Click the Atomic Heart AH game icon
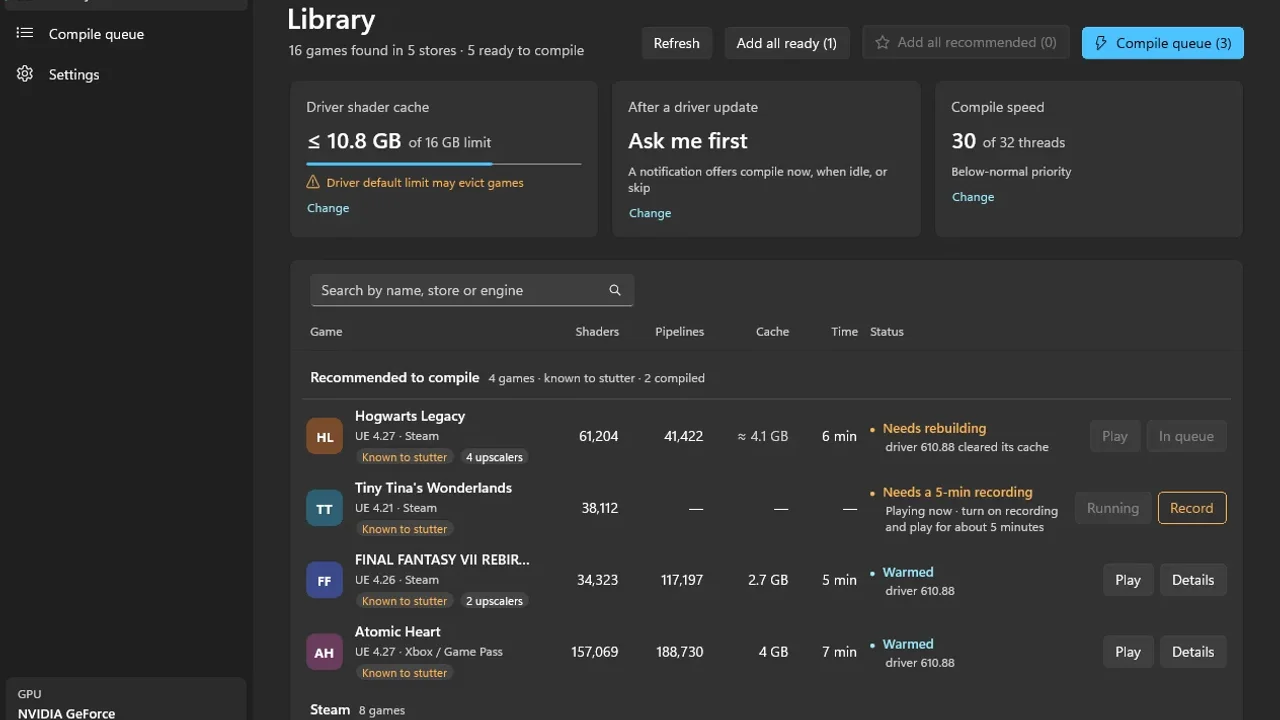Image resolution: width=1280 pixels, height=720 pixels. pos(325,652)
